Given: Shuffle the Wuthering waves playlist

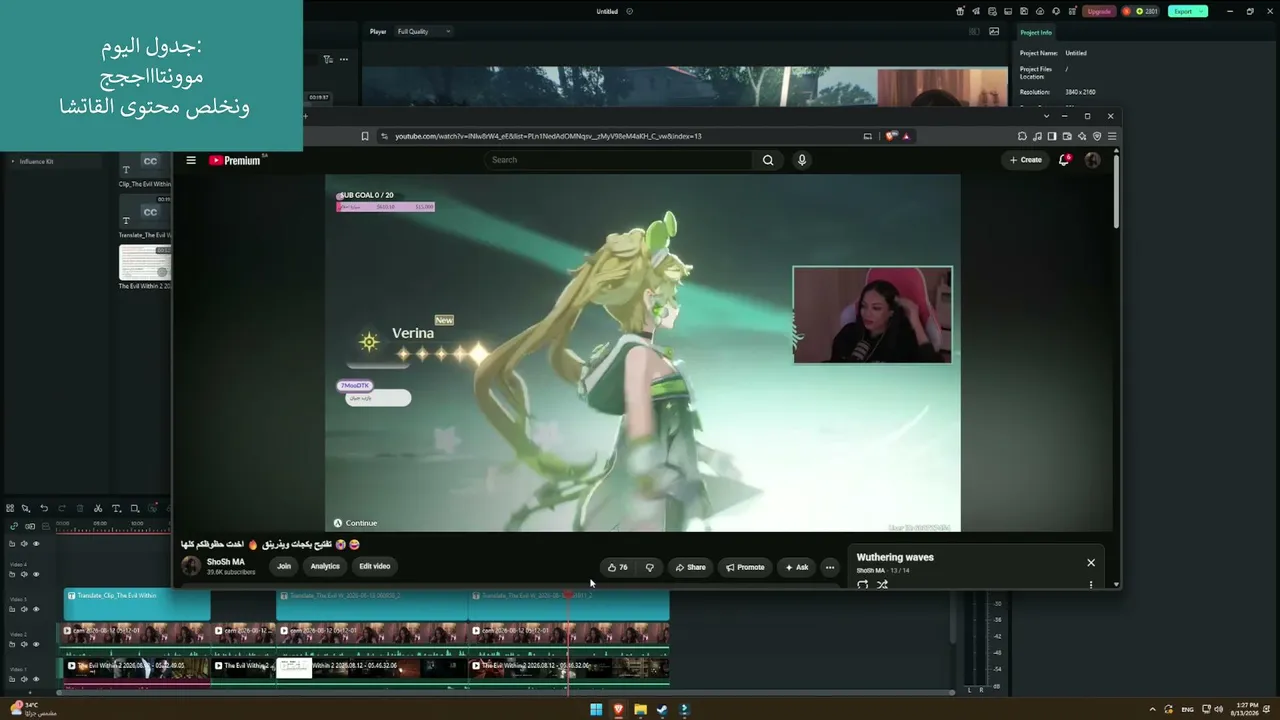Looking at the screenshot, I should pyautogui.click(x=882, y=585).
